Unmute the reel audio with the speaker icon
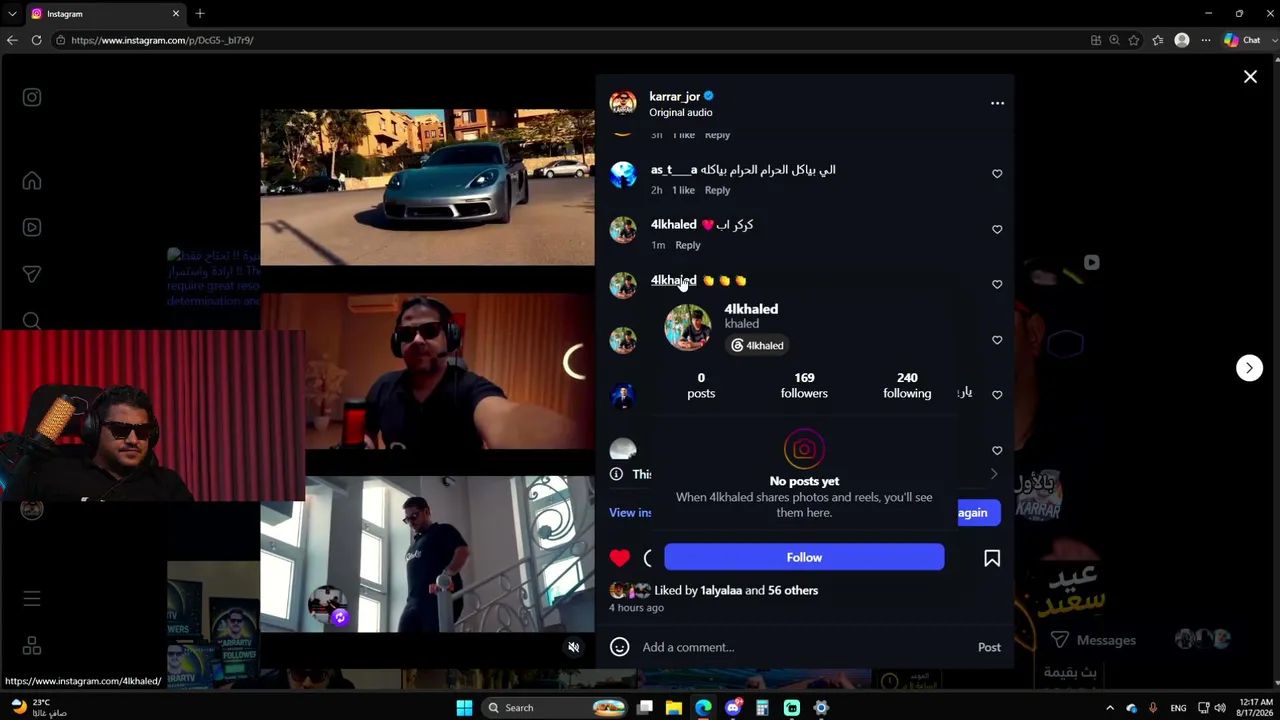 coord(573,647)
